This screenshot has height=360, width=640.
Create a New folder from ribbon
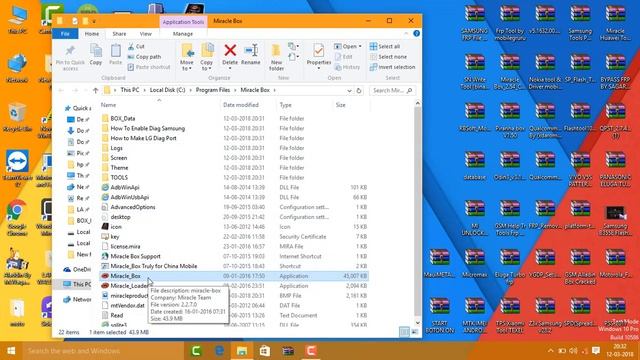click(x=276, y=57)
